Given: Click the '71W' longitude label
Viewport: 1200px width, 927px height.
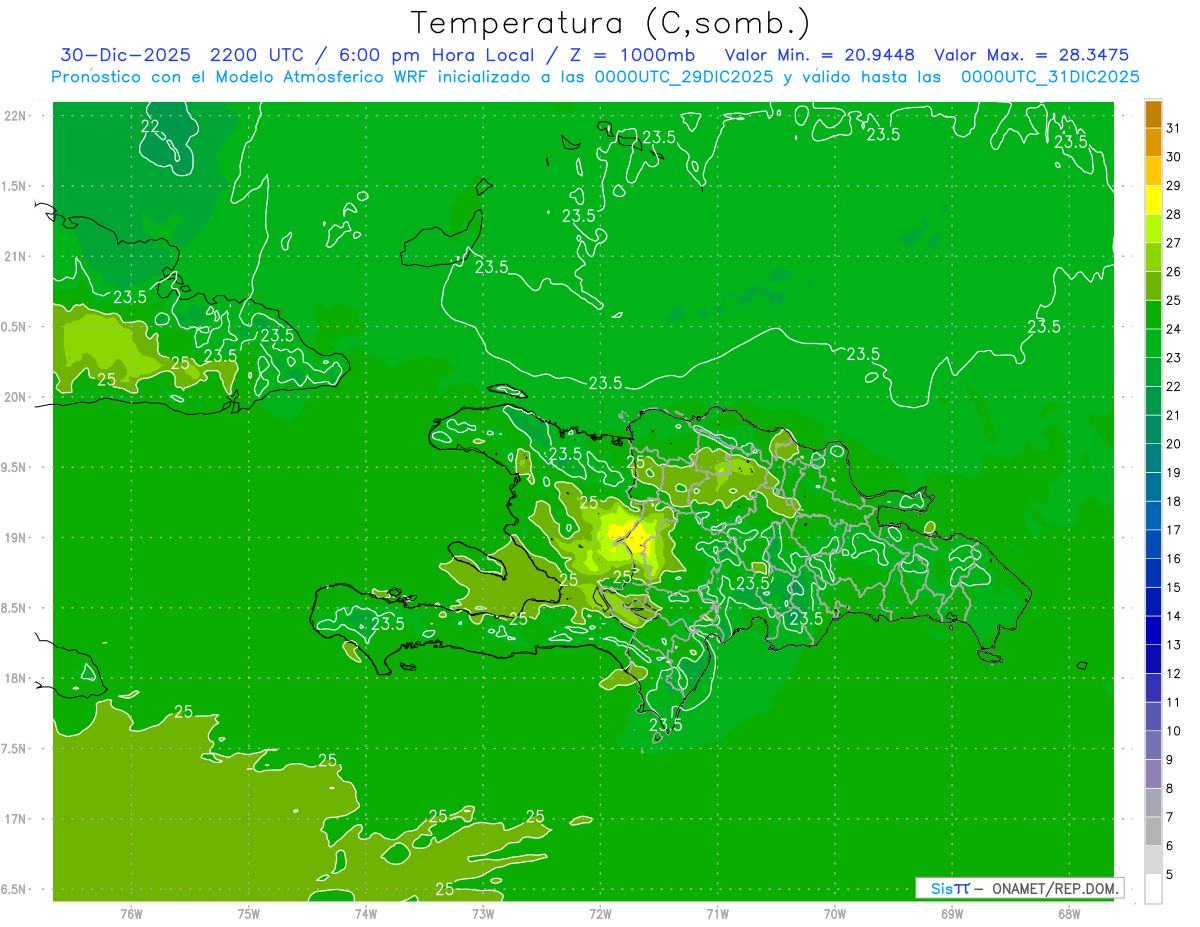Looking at the screenshot, I should (717, 914).
